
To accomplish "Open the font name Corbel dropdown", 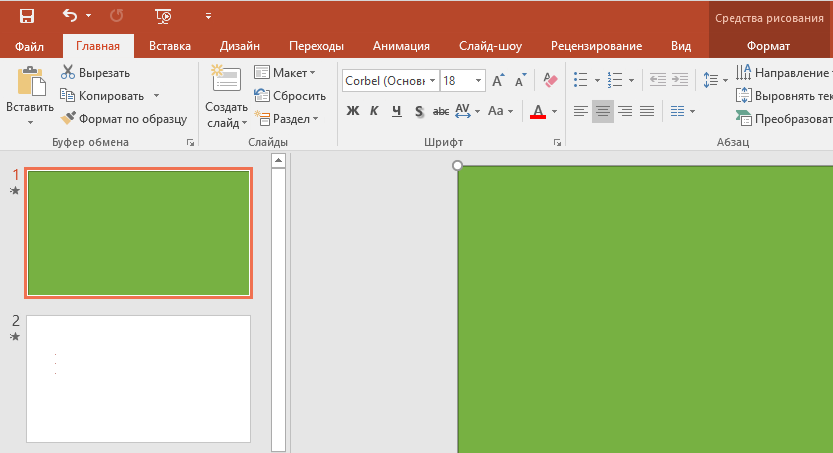I will pos(432,81).
